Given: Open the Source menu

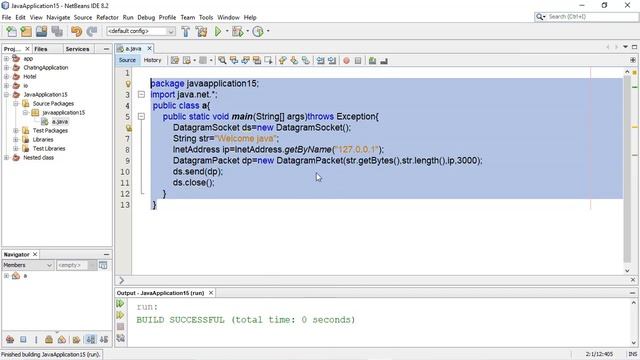Looking at the screenshot, I should [83, 18].
